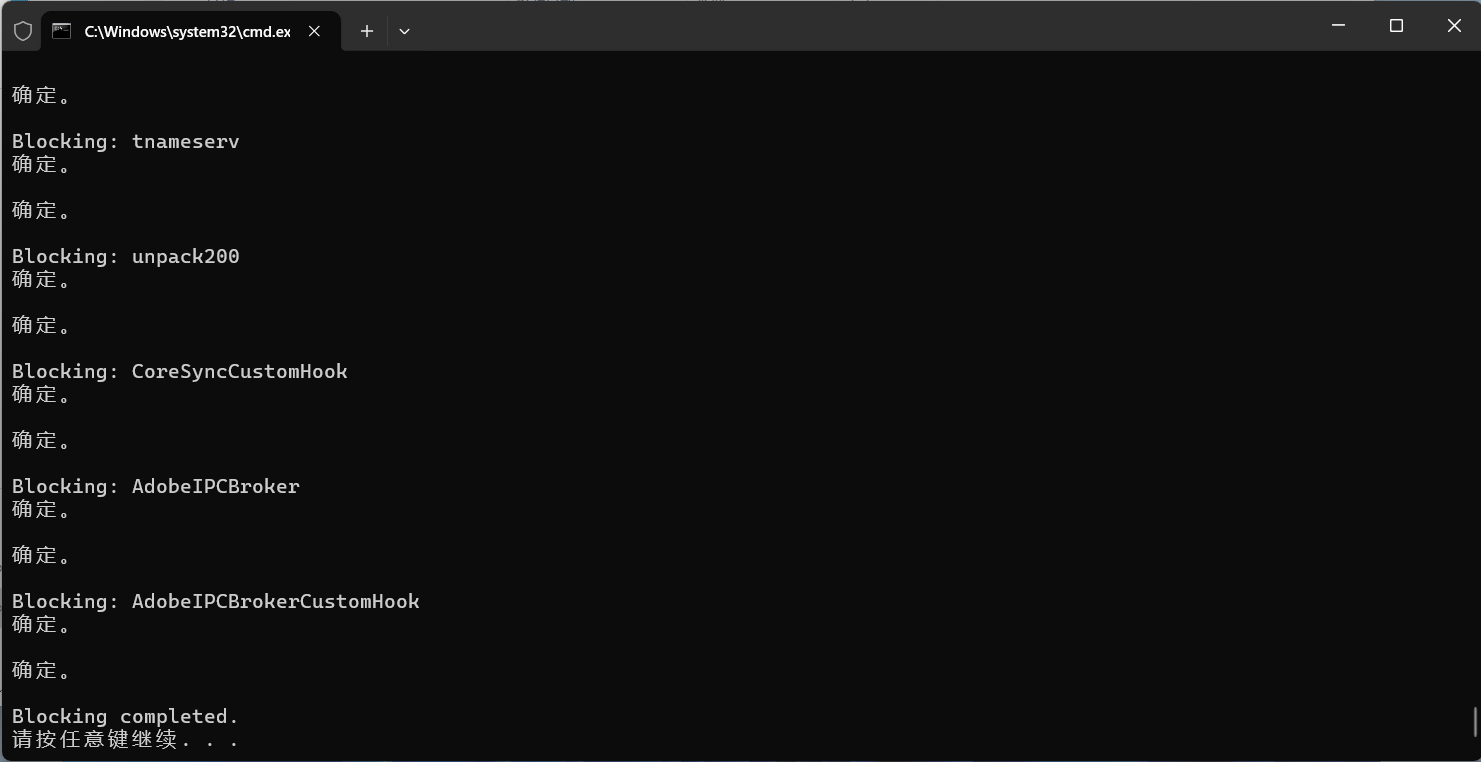
Task: Click the '请按任意键继续. . .' prompt
Action: coord(126,740)
